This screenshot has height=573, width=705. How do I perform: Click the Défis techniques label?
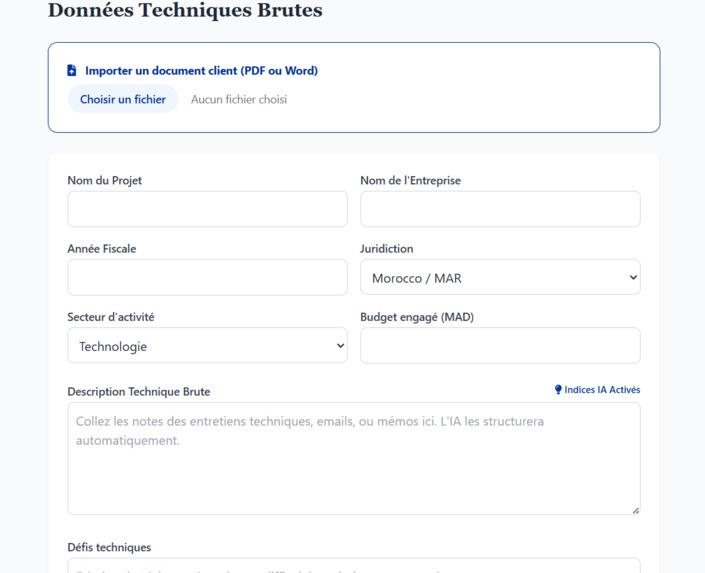click(x=109, y=547)
